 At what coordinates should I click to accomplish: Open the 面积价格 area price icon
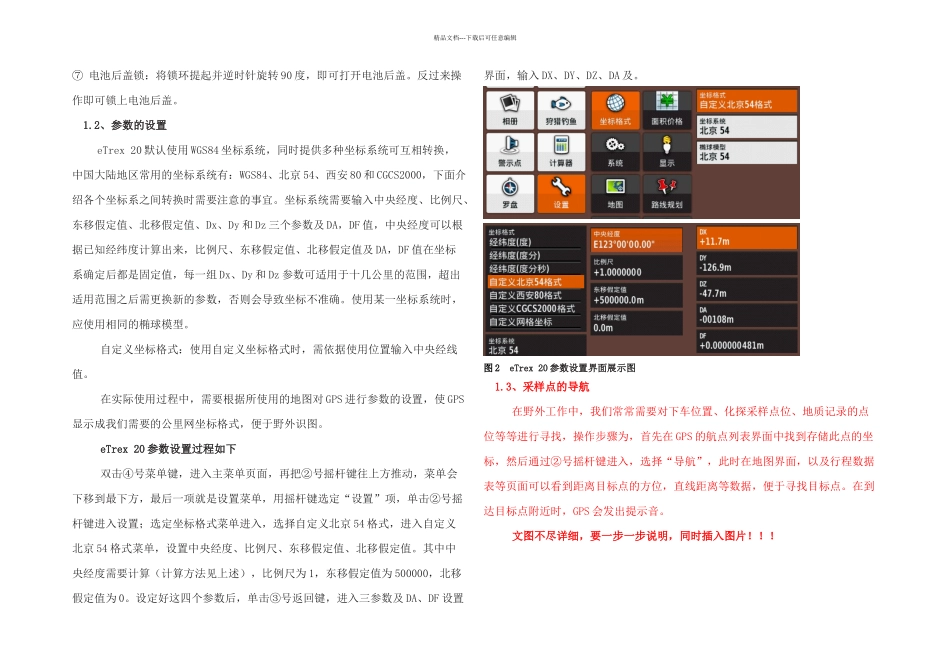(666, 110)
